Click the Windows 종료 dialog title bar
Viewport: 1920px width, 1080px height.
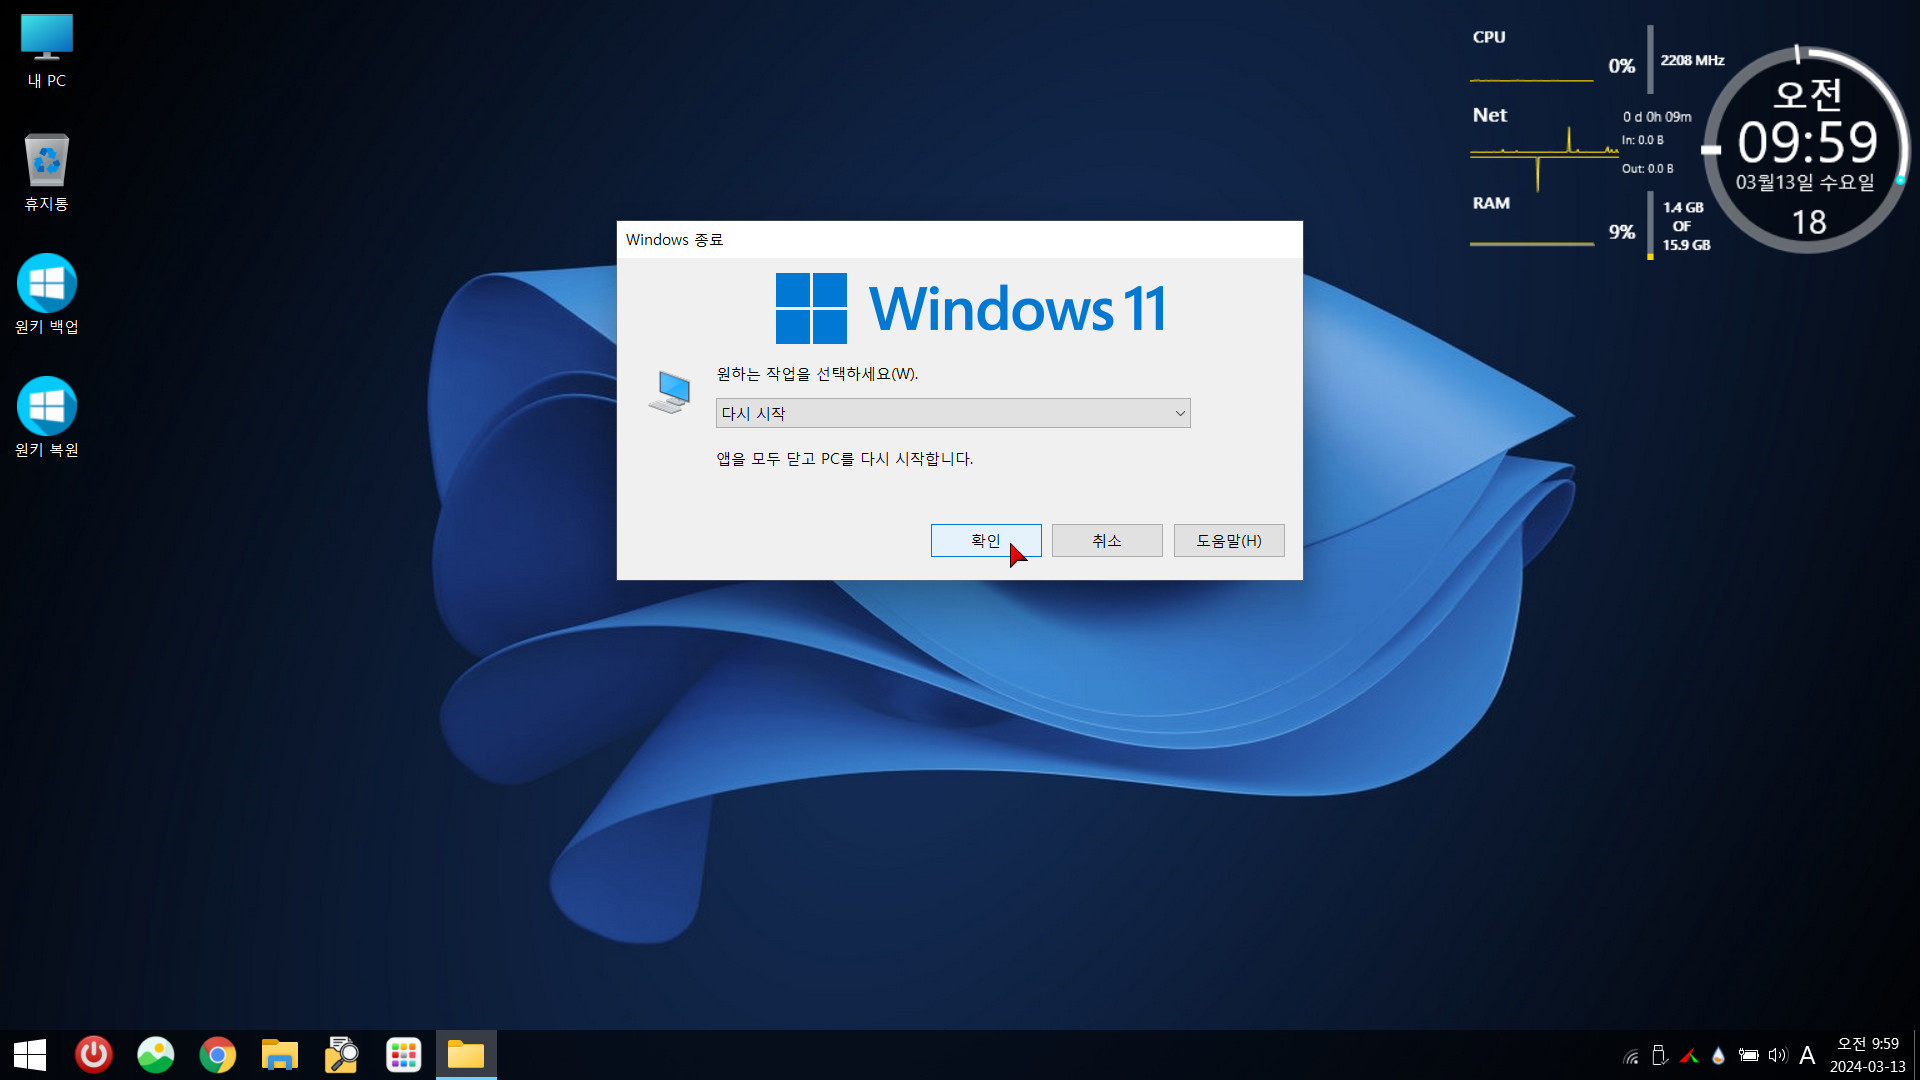pyautogui.click(x=960, y=240)
